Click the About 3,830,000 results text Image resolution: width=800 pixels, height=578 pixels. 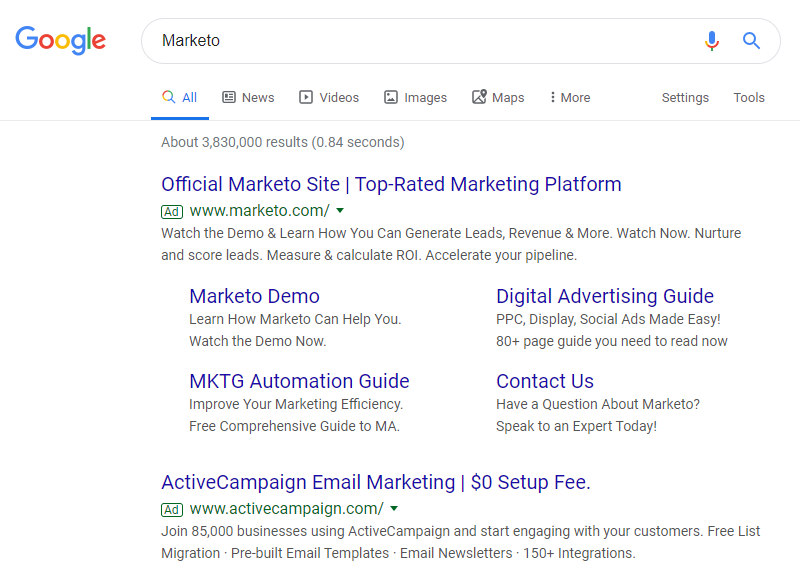coord(283,142)
